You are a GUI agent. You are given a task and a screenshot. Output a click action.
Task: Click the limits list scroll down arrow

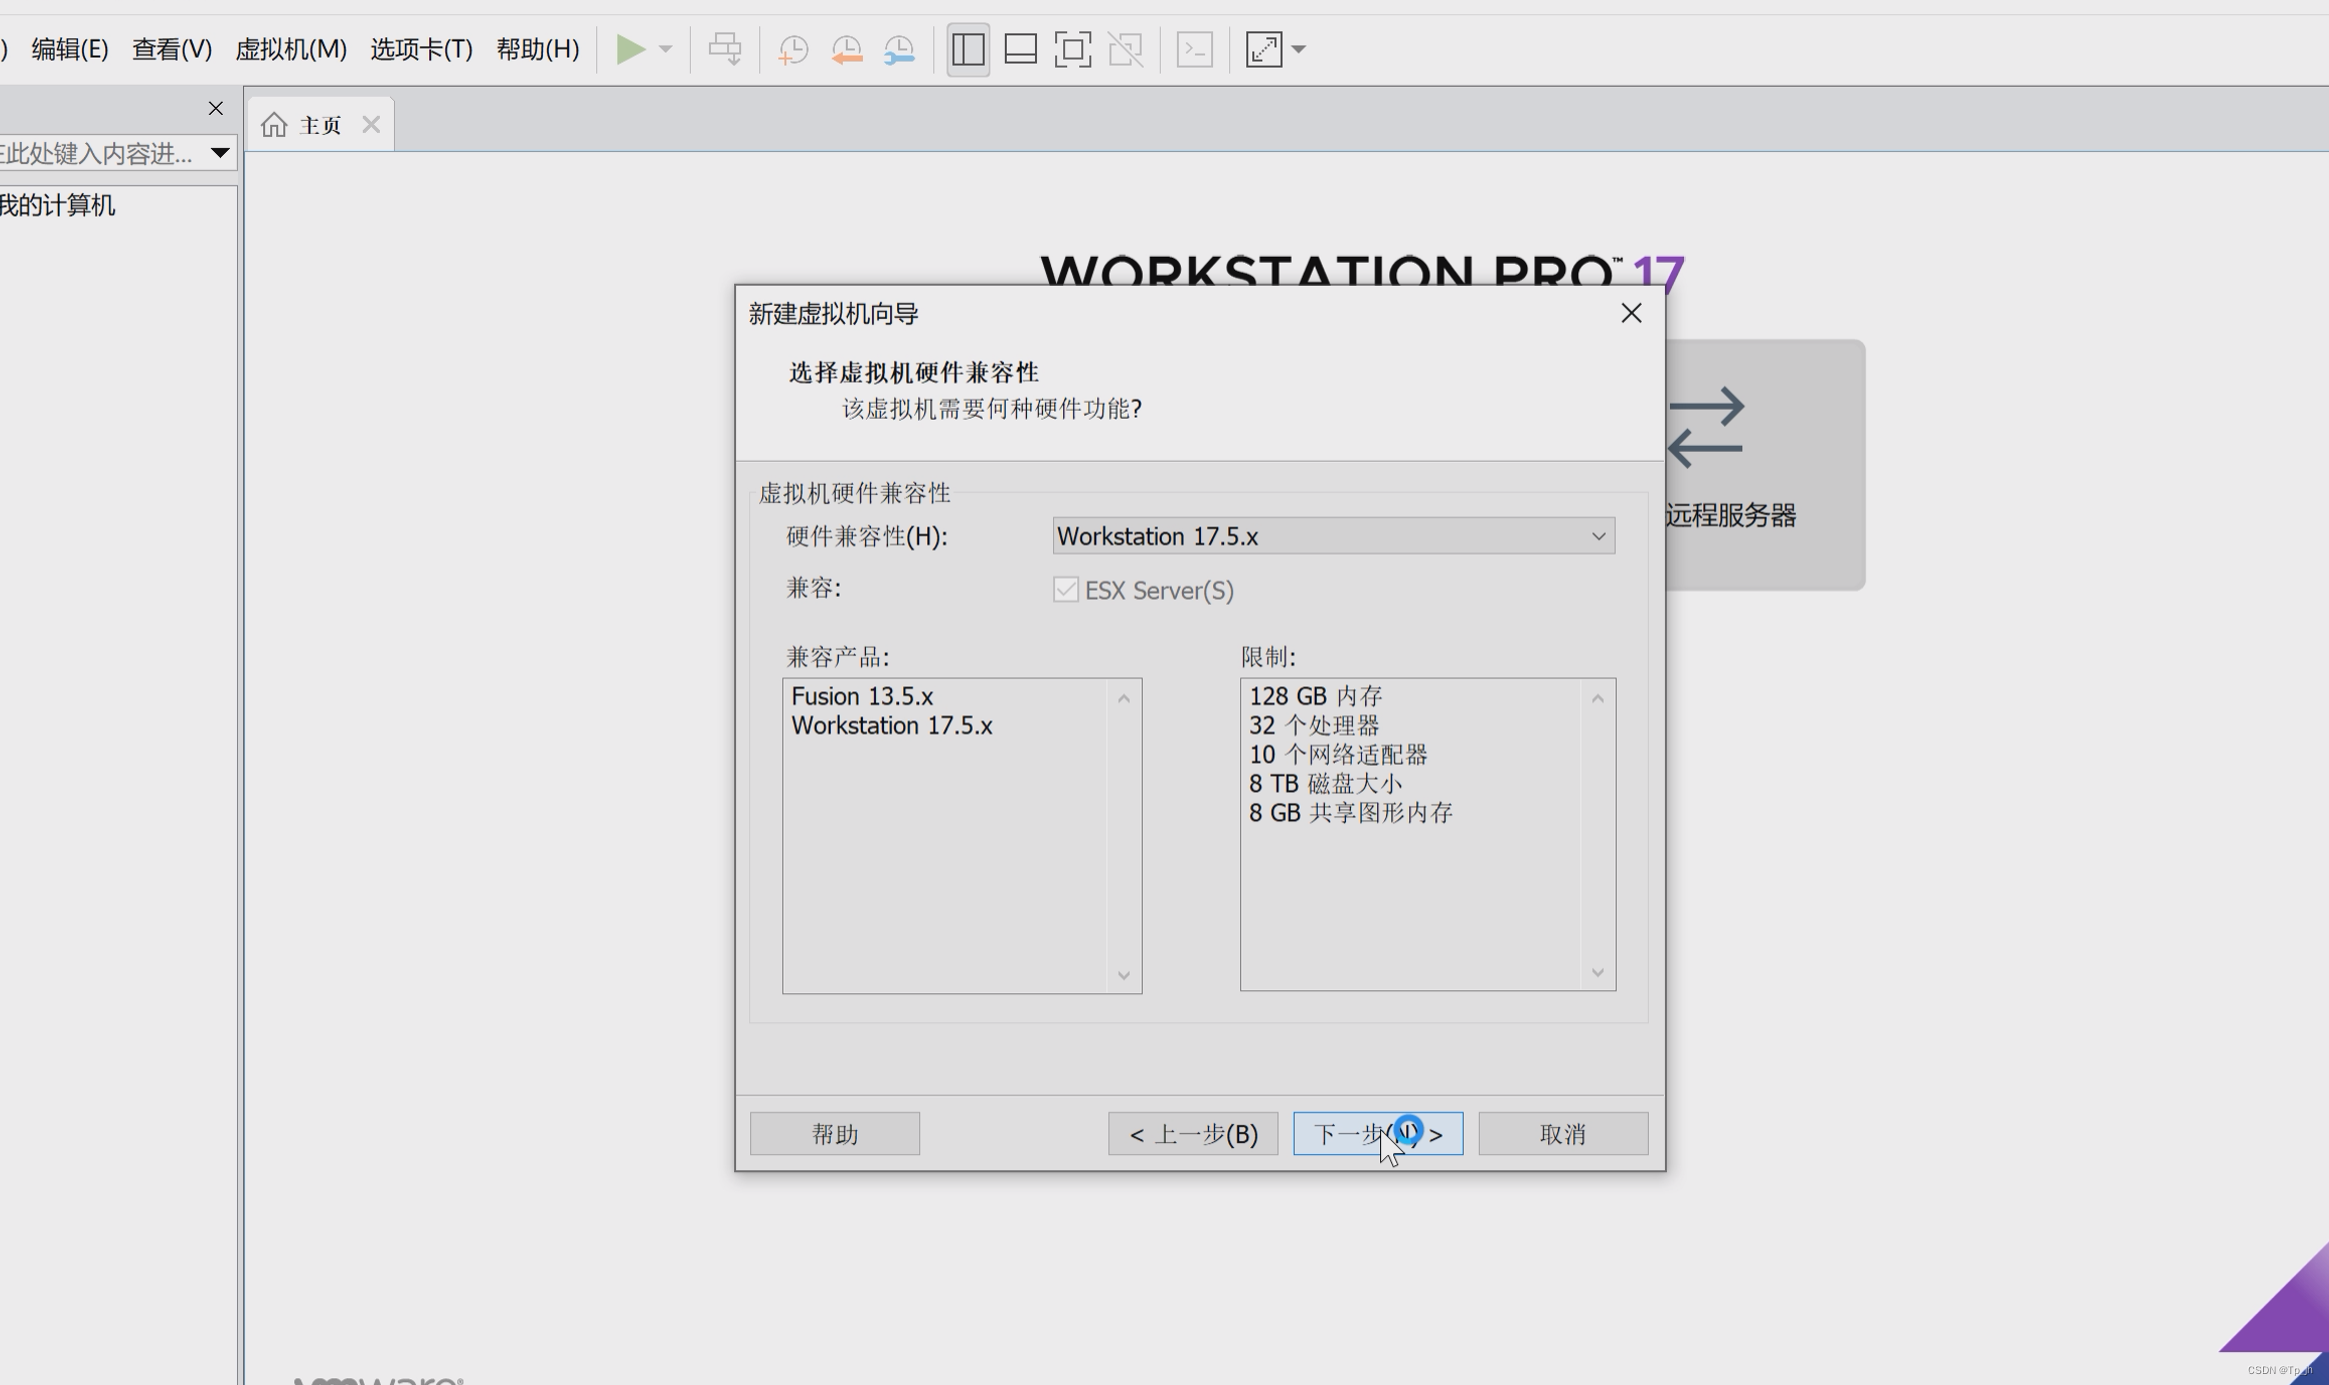click(x=1598, y=972)
